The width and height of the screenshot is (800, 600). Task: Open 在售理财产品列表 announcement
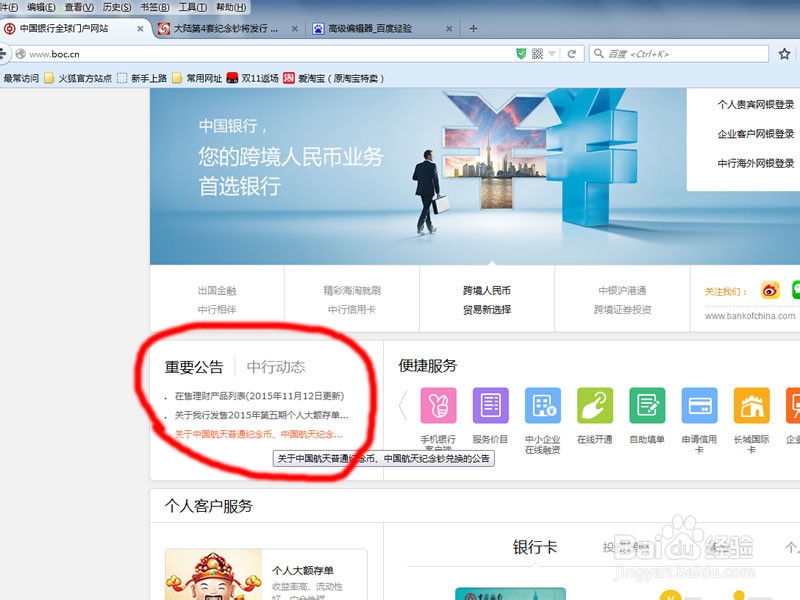point(259,396)
